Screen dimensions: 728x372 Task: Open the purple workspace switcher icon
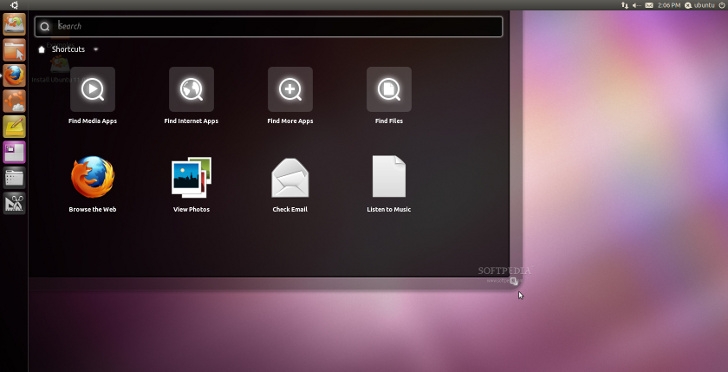tap(14, 152)
